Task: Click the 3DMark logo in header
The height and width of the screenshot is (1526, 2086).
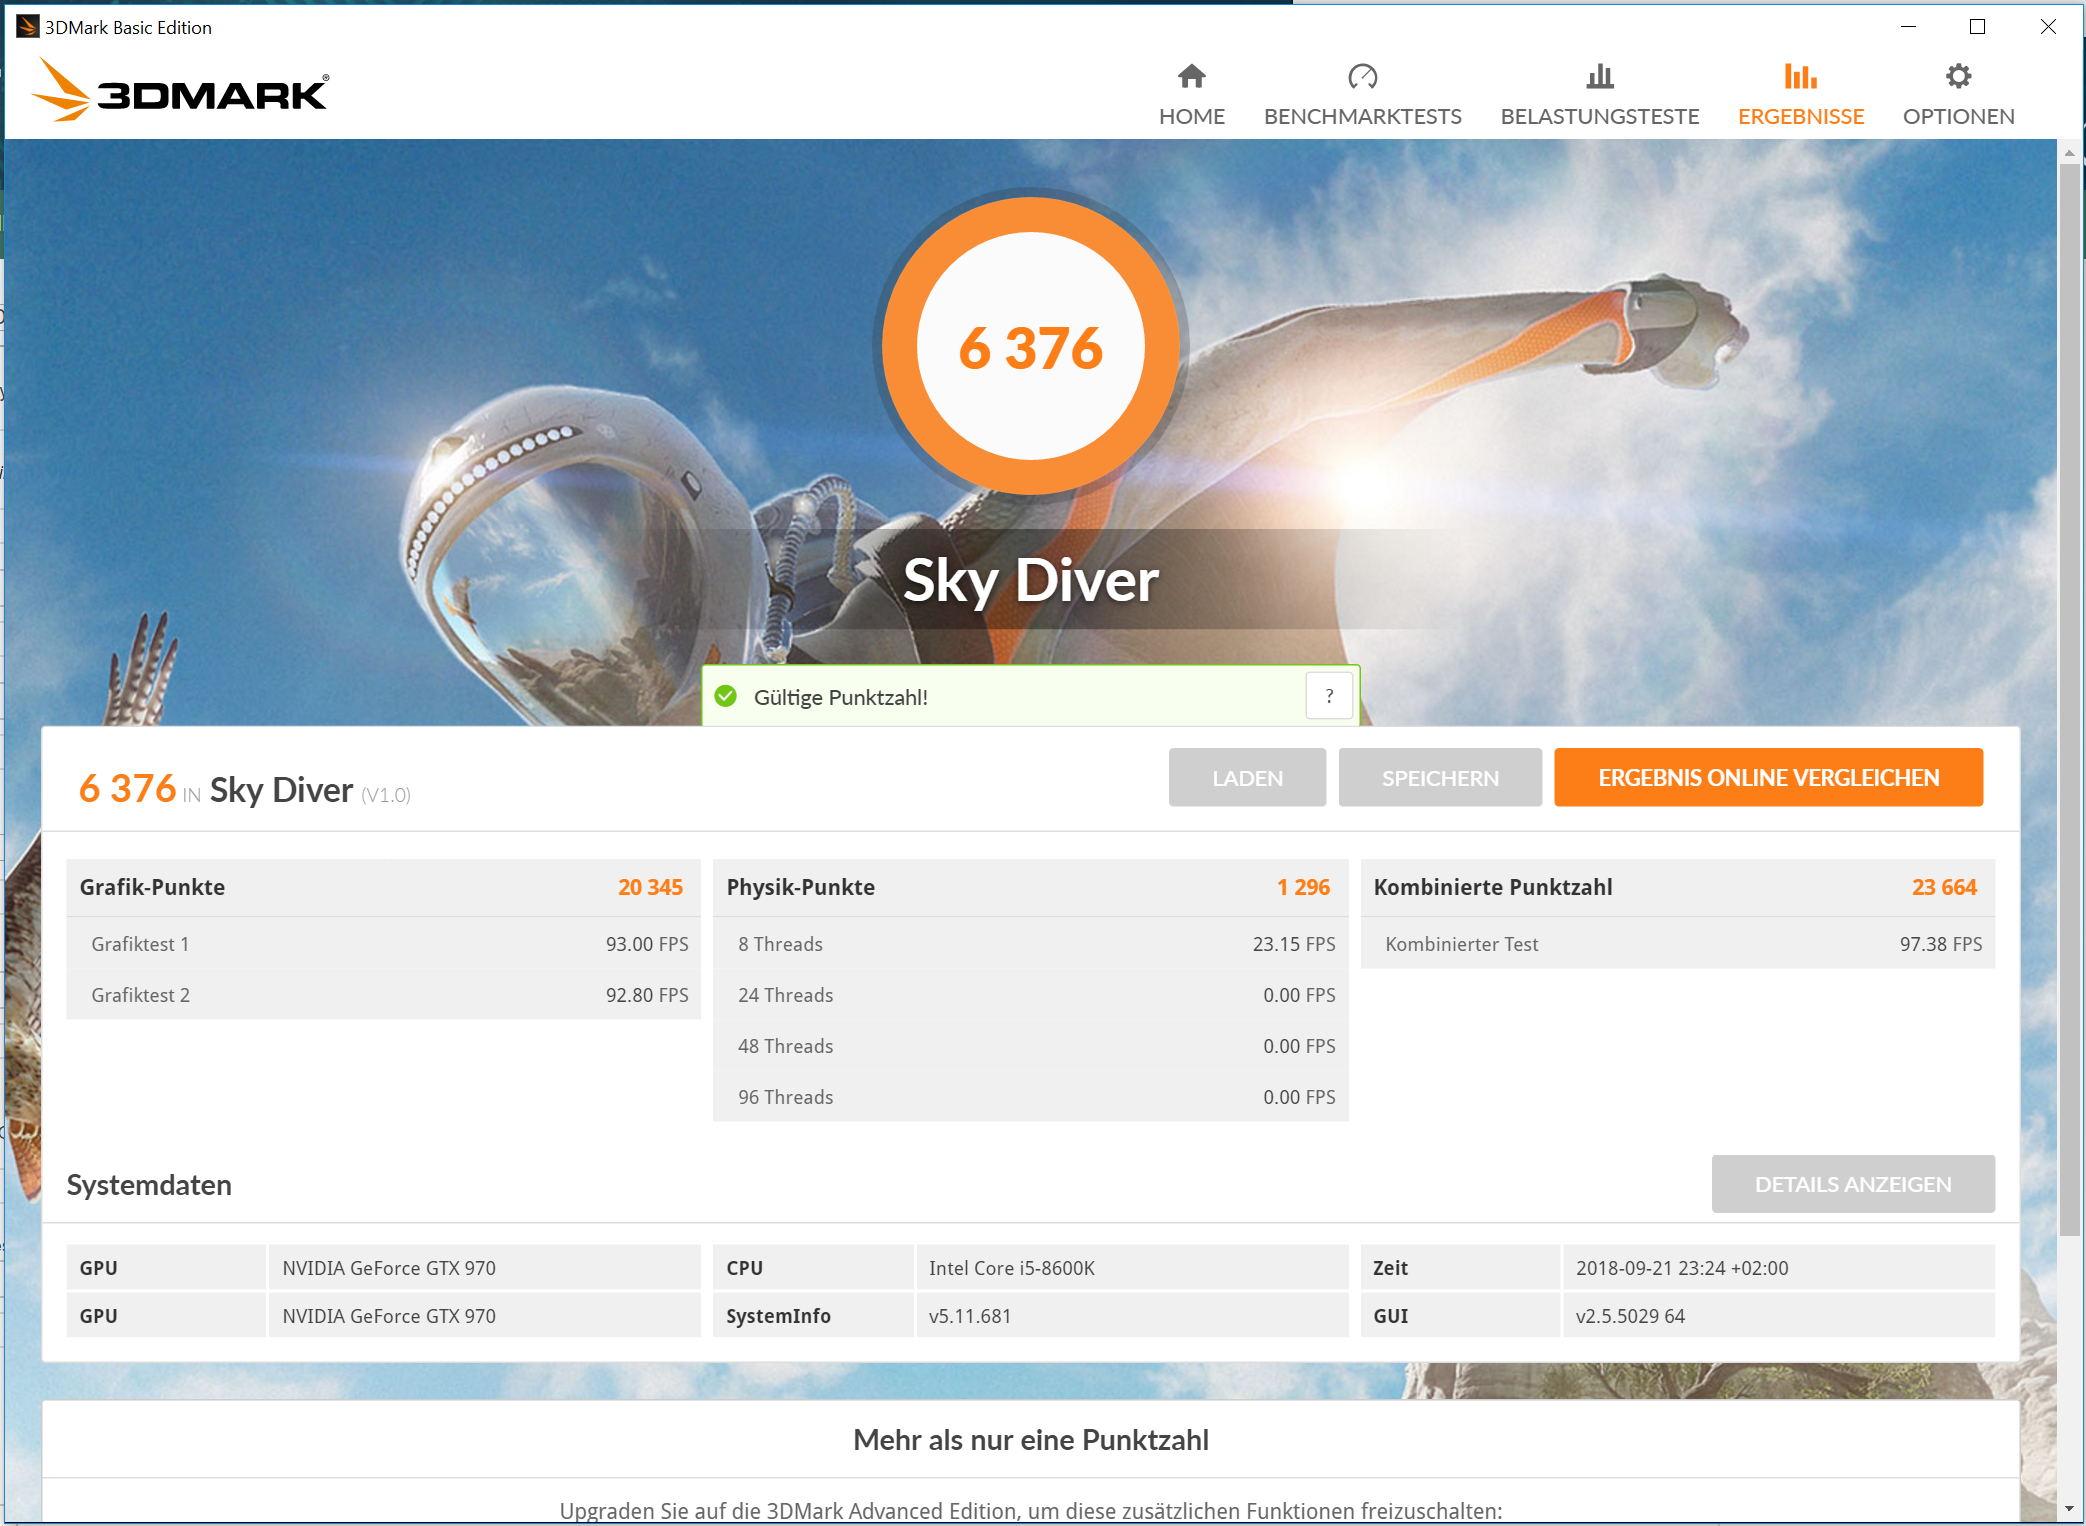Action: 180,91
